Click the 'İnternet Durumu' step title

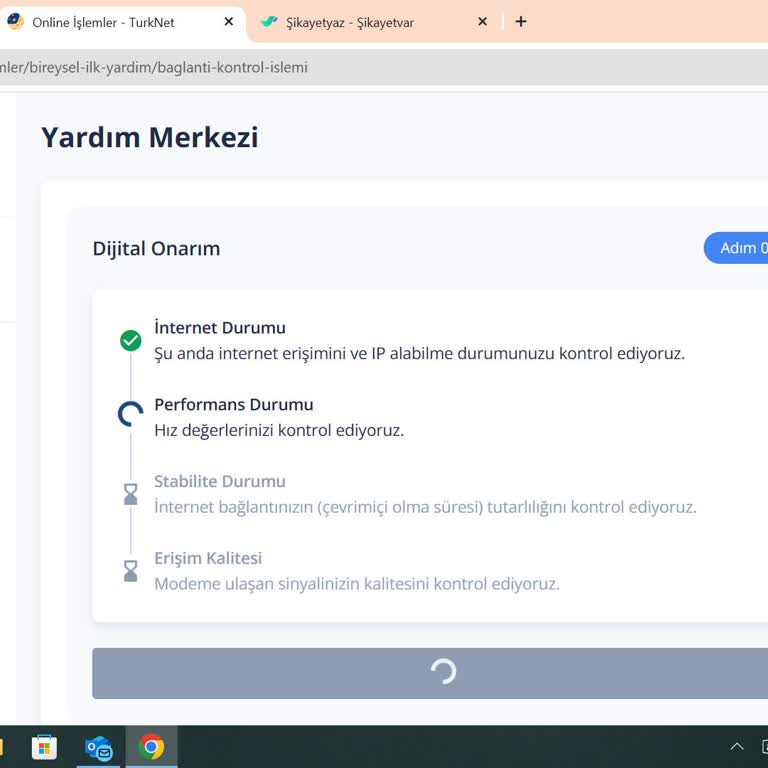pos(220,328)
